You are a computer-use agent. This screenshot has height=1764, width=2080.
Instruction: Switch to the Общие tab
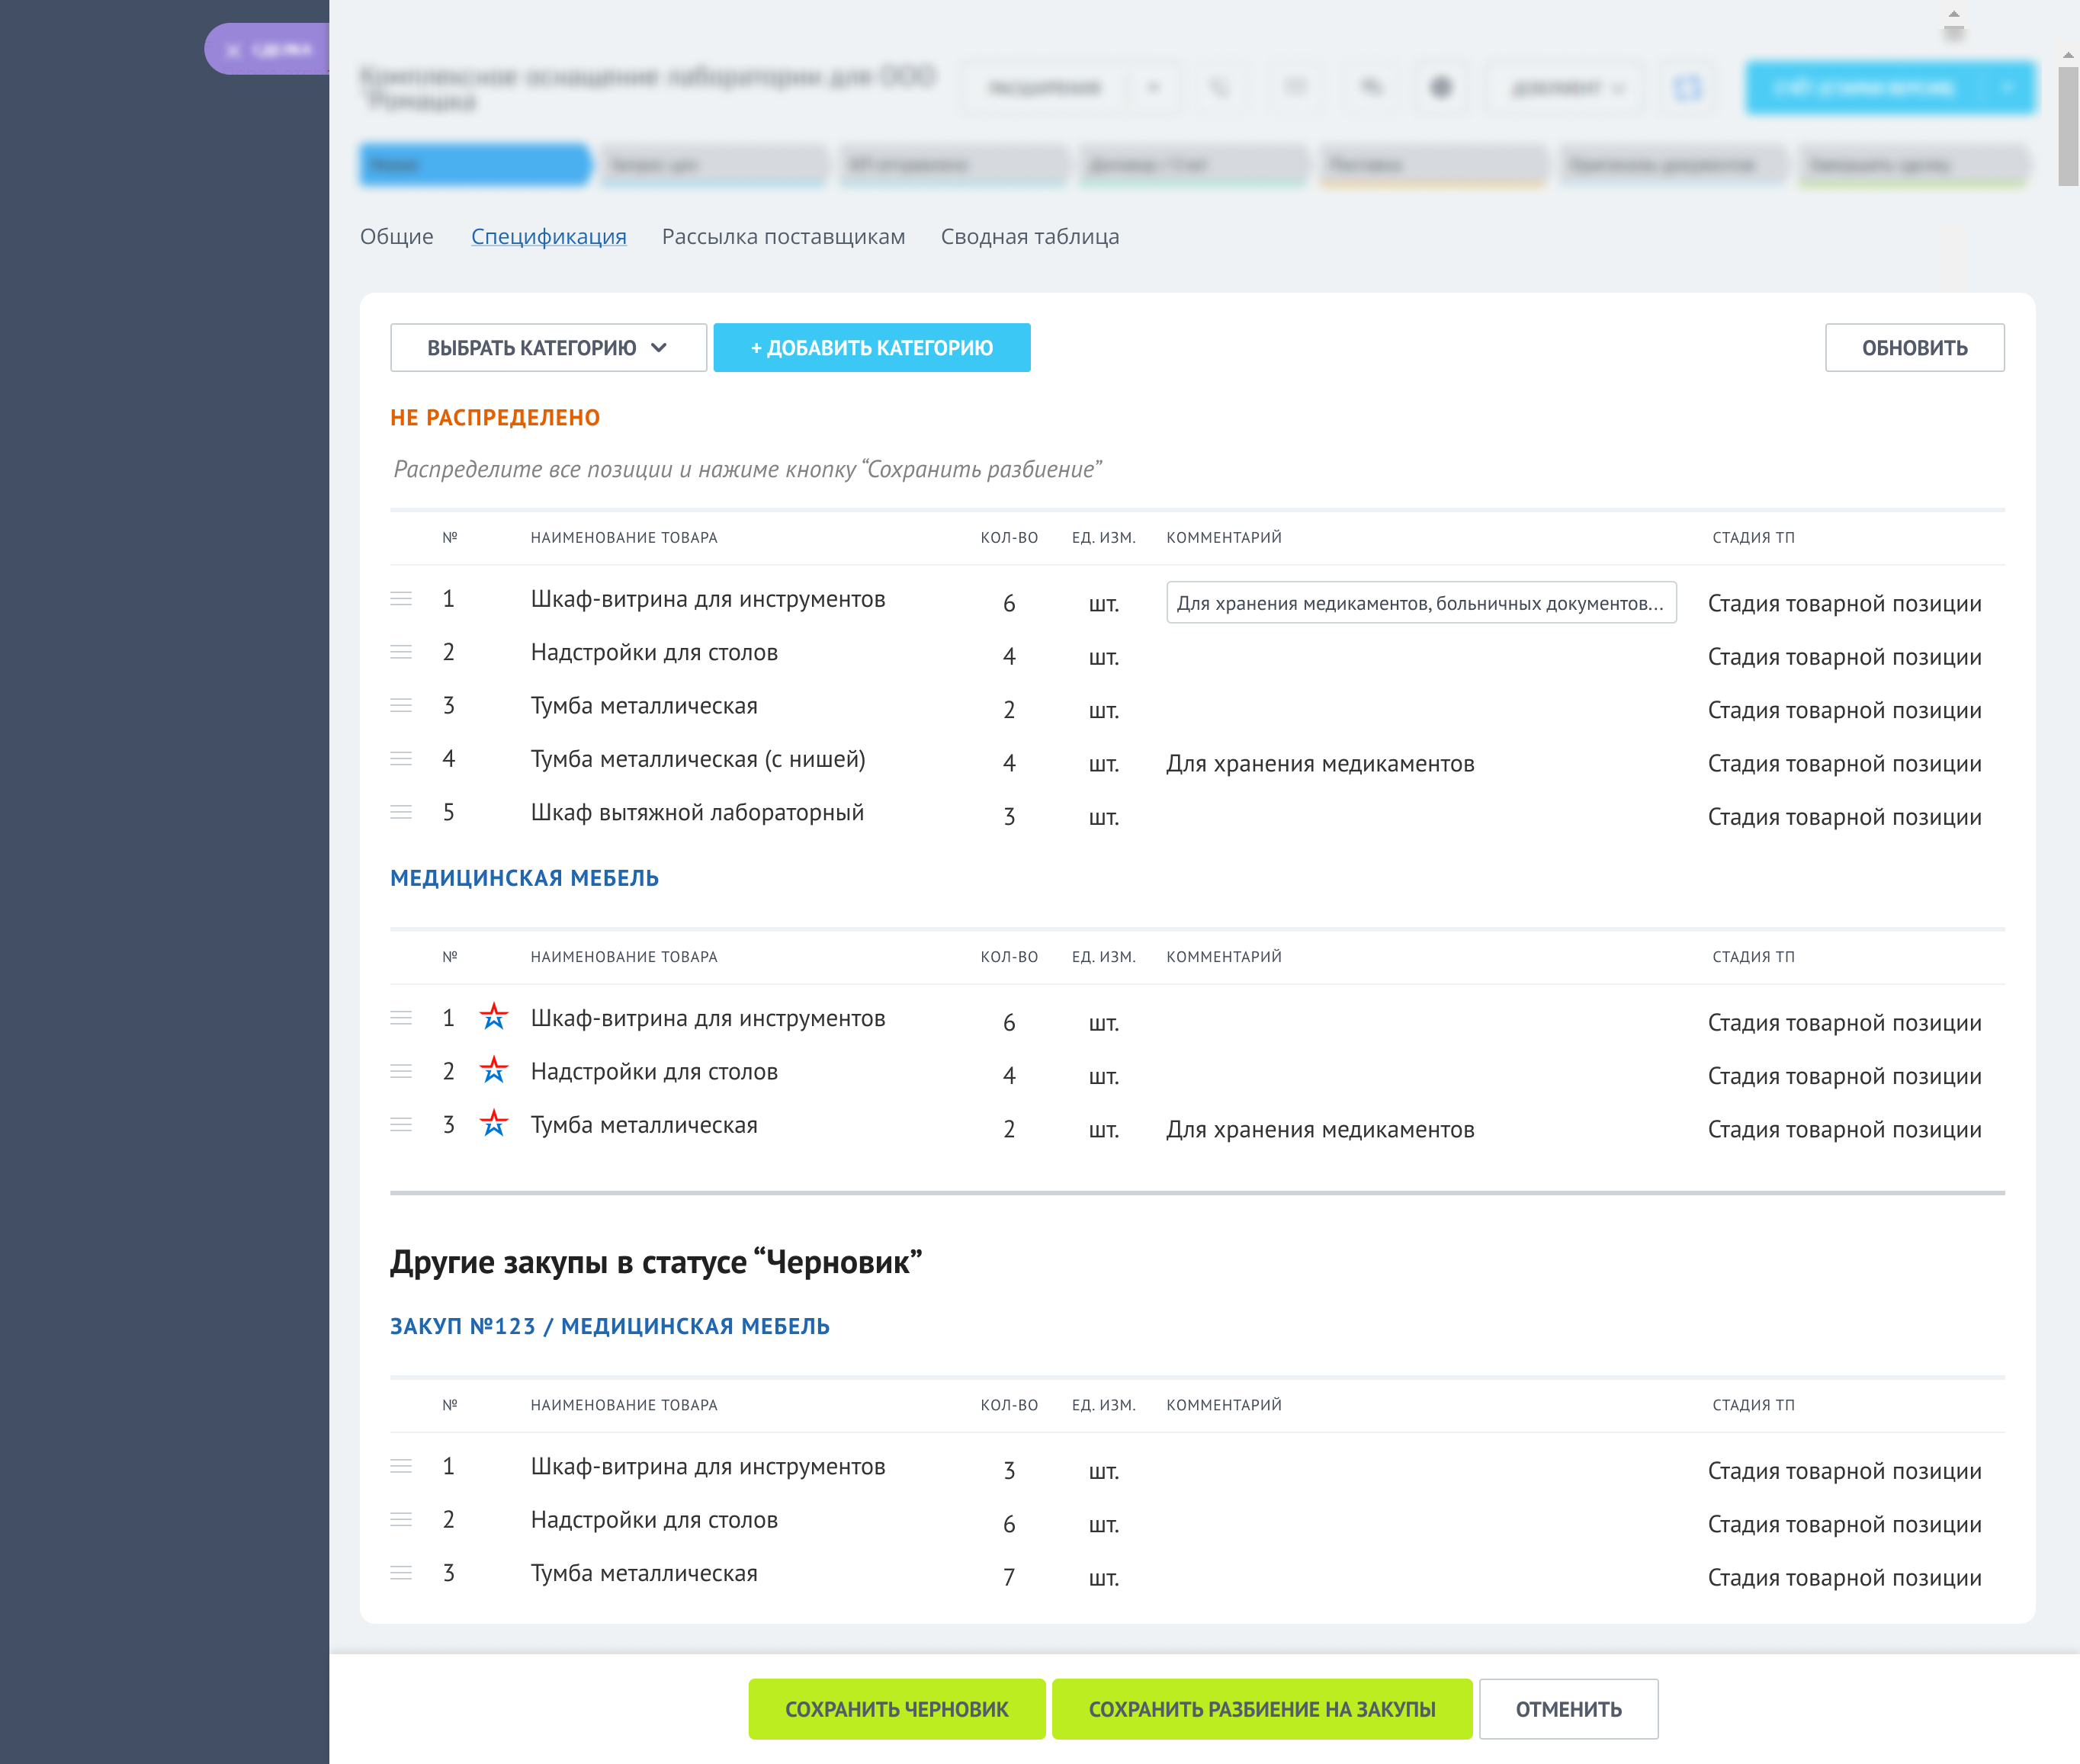point(396,237)
